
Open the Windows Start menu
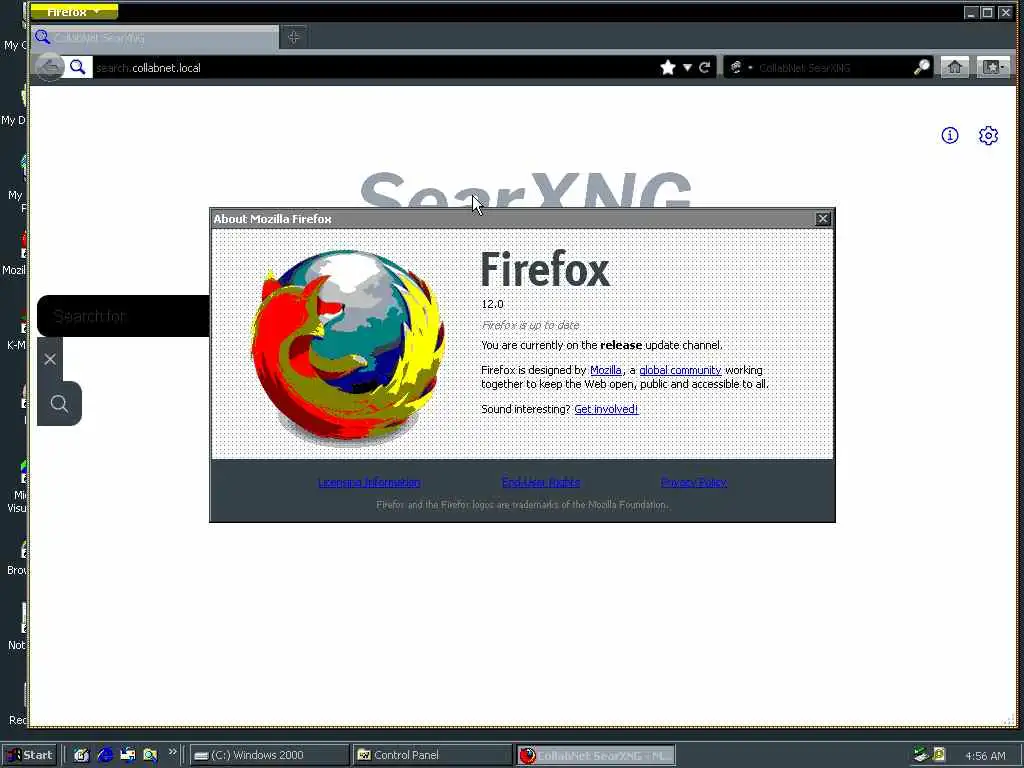[30, 755]
